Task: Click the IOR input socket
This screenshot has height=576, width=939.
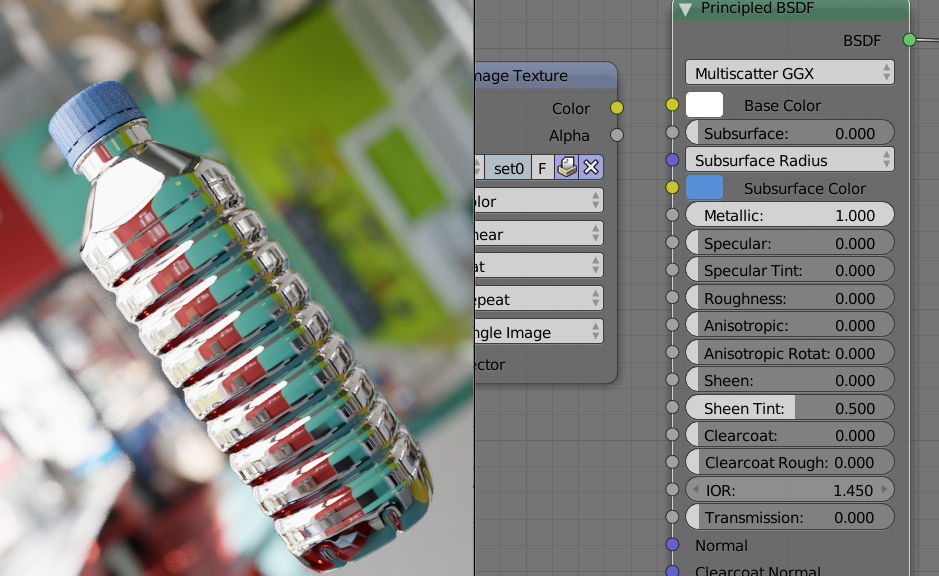Action: [x=672, y=489]
